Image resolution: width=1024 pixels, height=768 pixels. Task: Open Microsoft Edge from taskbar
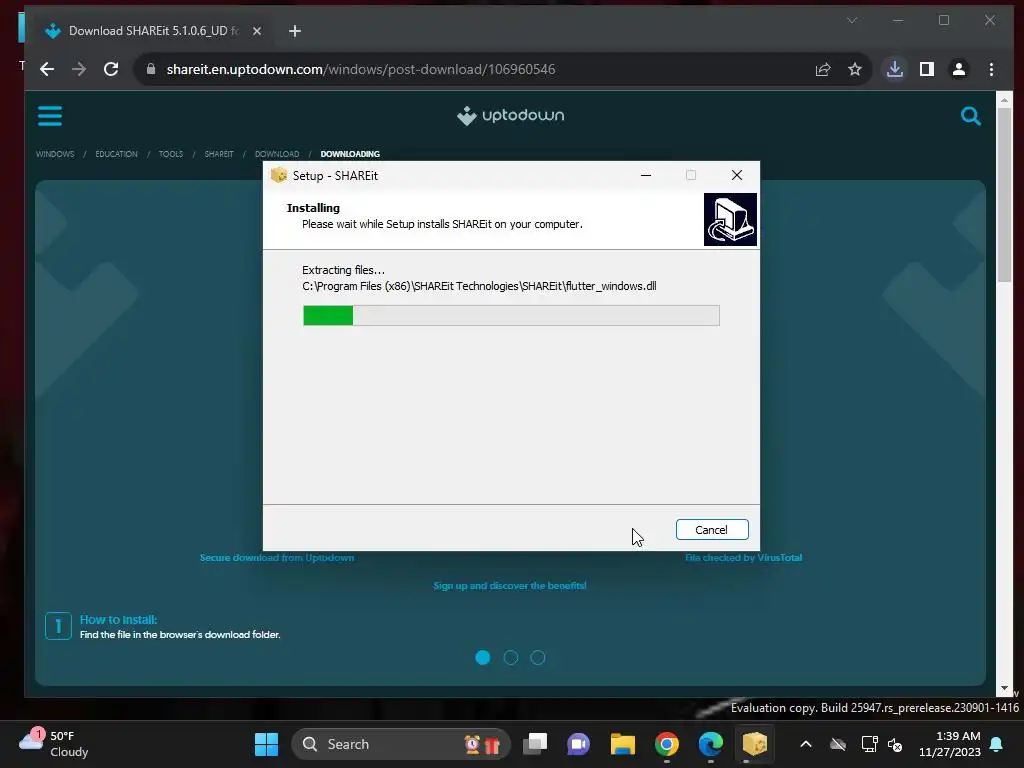click(x=711, y=744)
